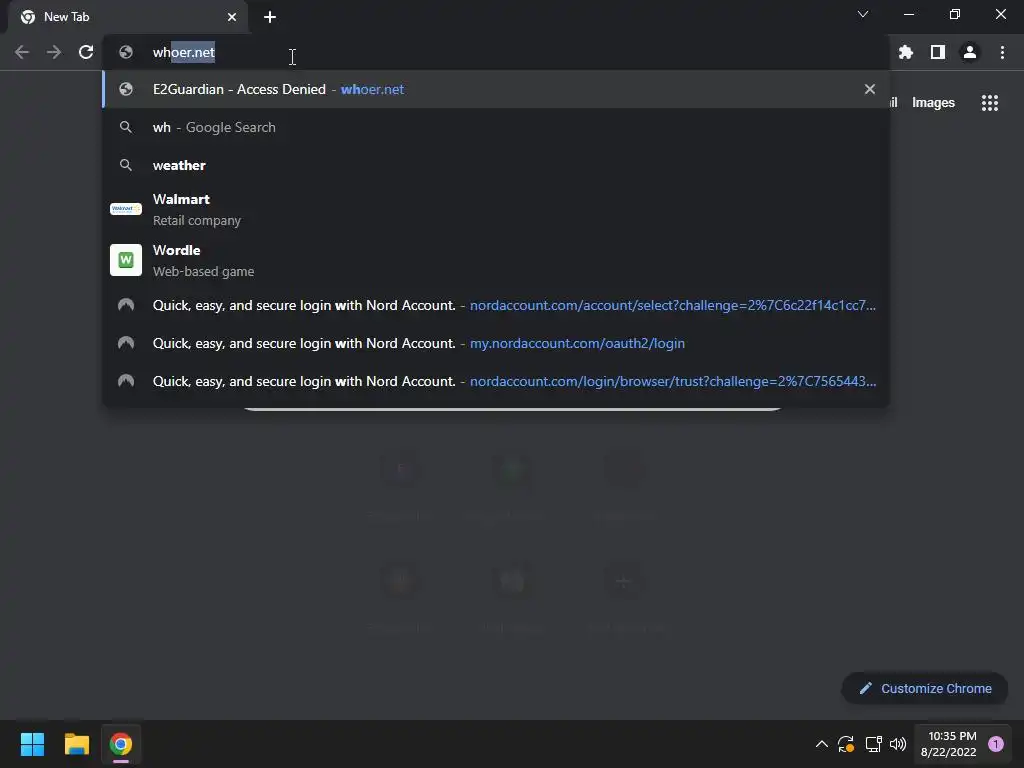Remove the whoer.net suggestion
This screenshot has width=1024, height=768.
point(870,89)
